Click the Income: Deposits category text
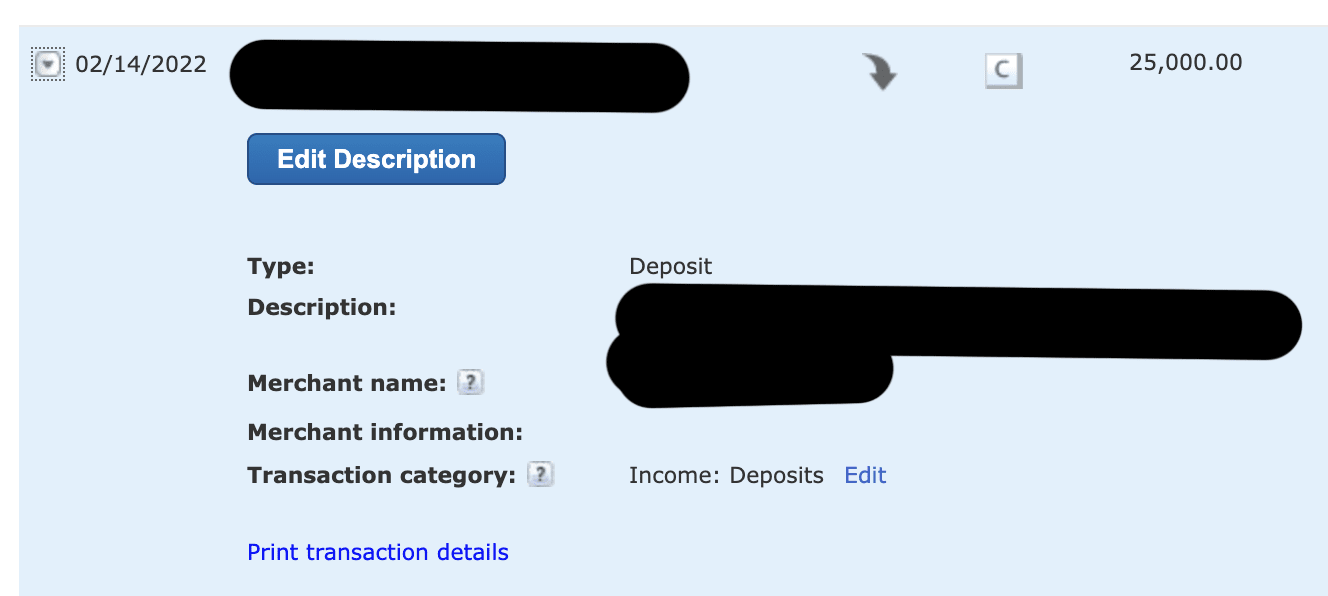Viewport: 1328px width, 596px height. [726, 475]
